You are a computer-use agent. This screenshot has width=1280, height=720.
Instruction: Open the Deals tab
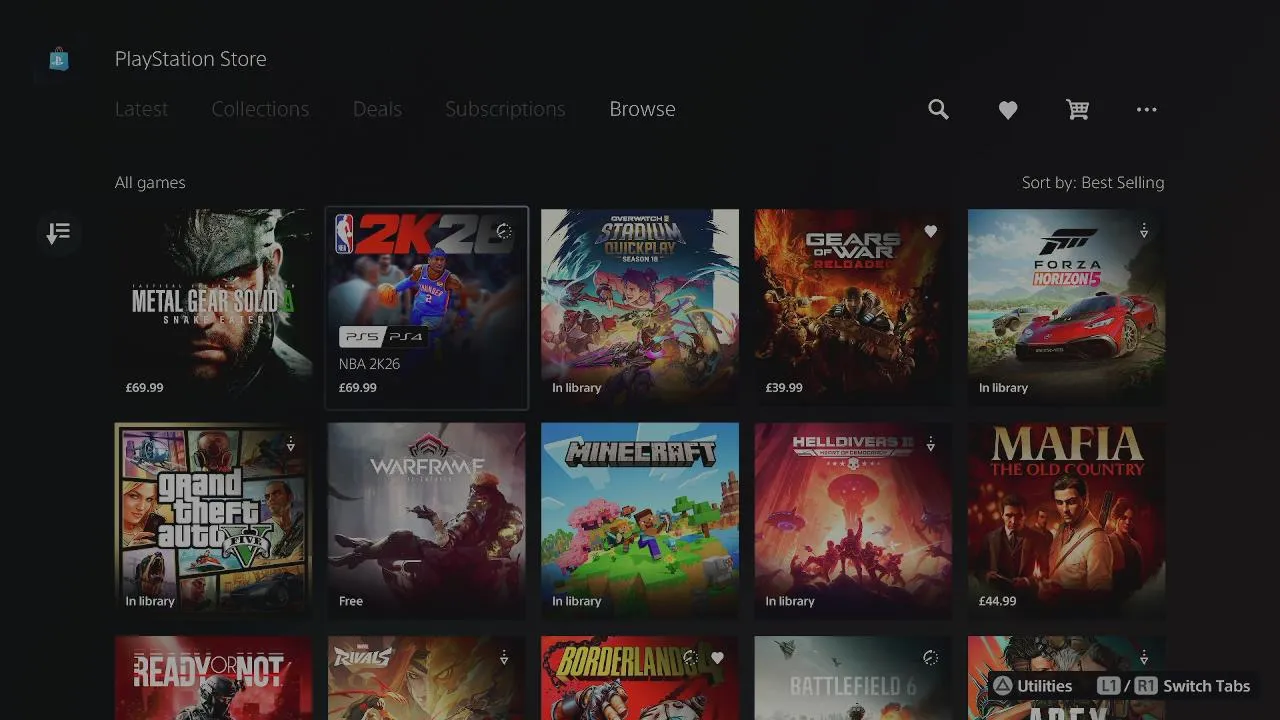(x=377, y=109)
